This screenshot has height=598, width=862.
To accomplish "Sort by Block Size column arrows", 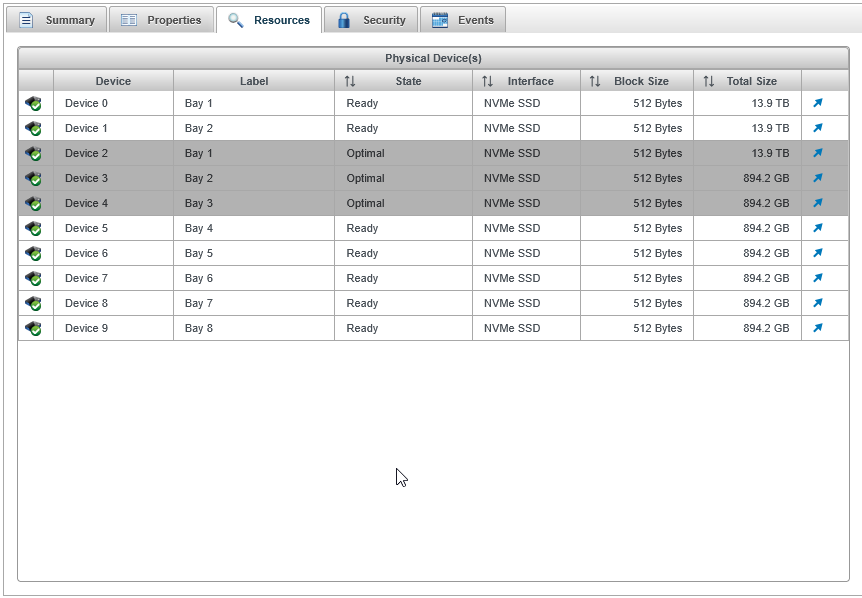I will [595, 81].
